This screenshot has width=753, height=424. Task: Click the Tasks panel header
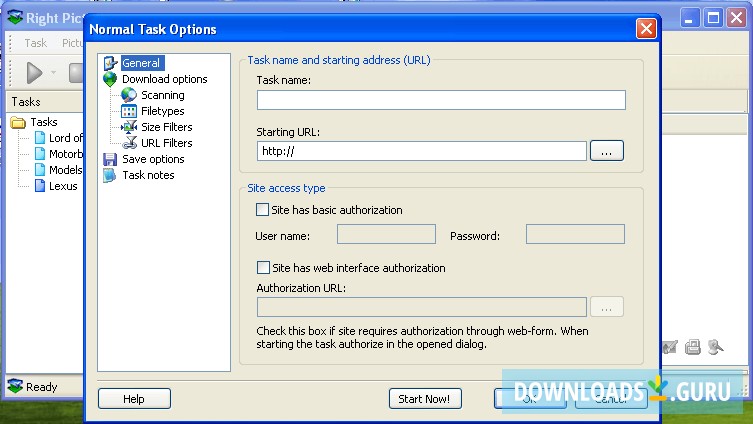46,102
